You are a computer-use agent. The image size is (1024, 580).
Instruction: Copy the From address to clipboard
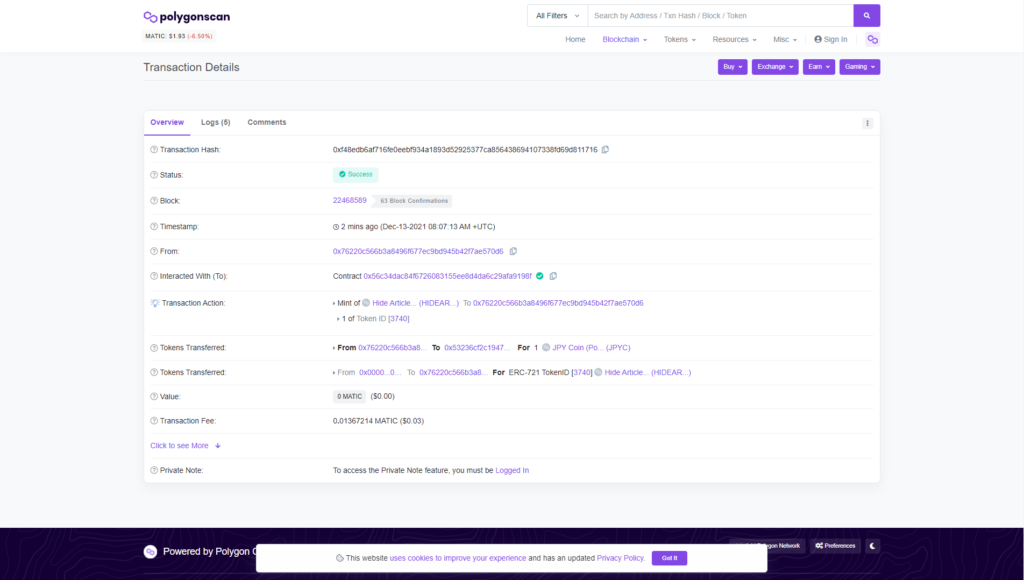click(x=513, y=251)
